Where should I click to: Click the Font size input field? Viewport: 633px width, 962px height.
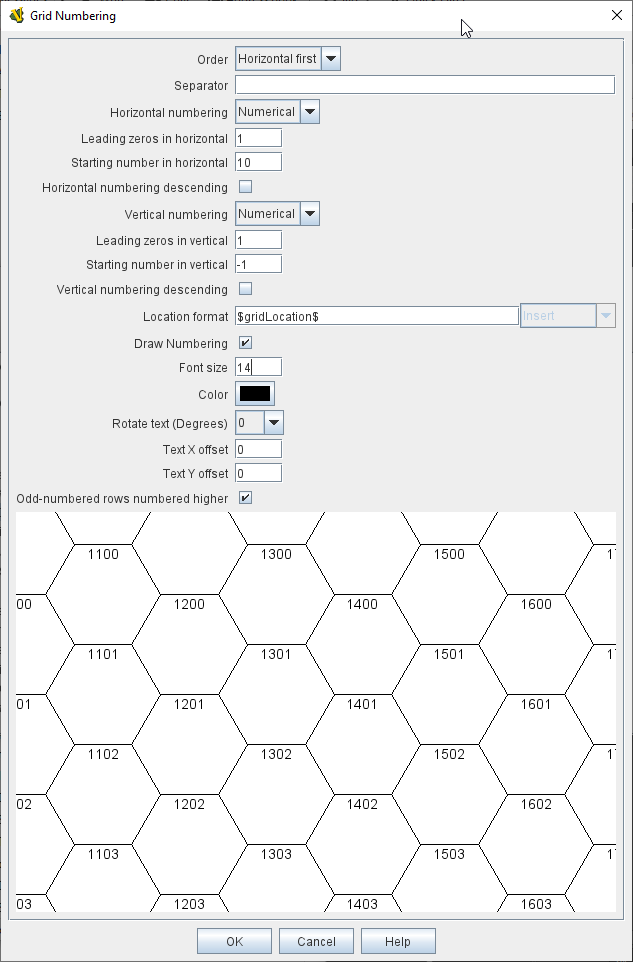(258, 367)
